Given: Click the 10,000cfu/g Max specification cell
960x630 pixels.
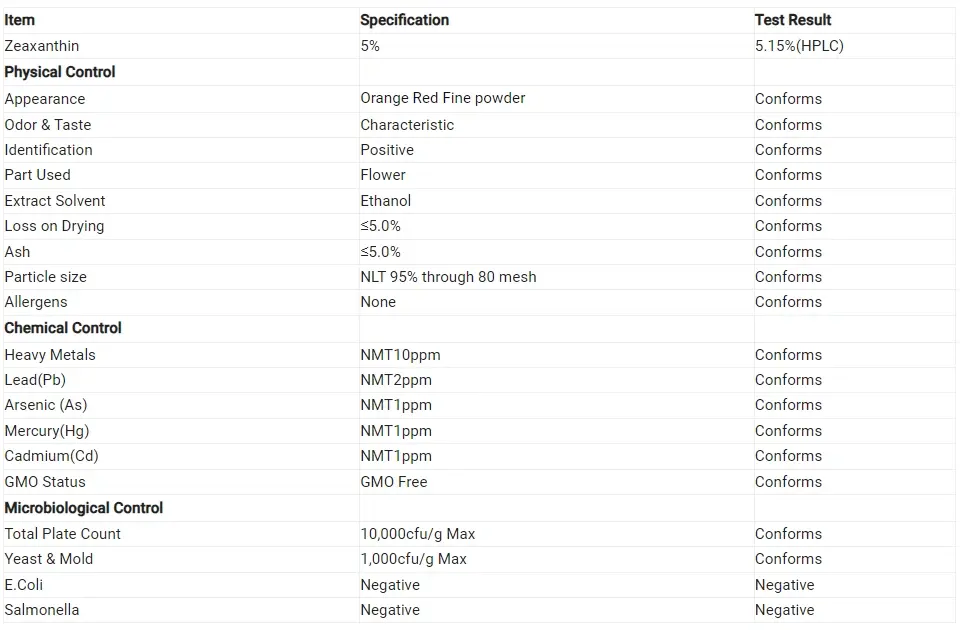Looking at the screenshot, I should (x=418, y=534).
